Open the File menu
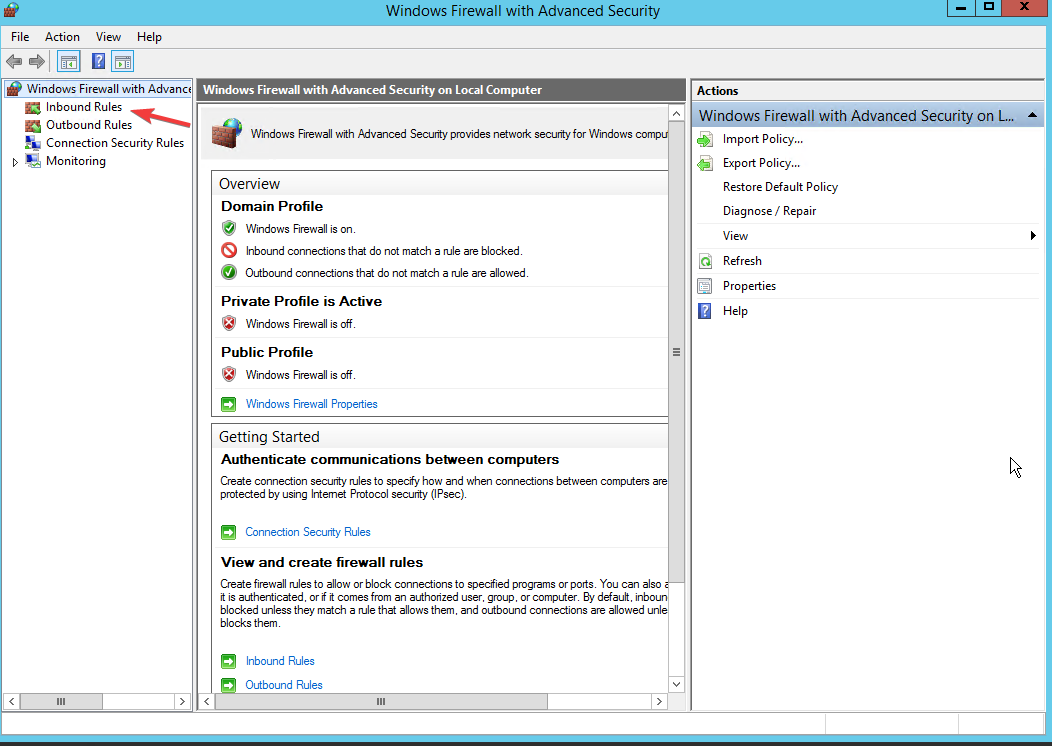Screen dimensions: 1052x746 point(20,37)
